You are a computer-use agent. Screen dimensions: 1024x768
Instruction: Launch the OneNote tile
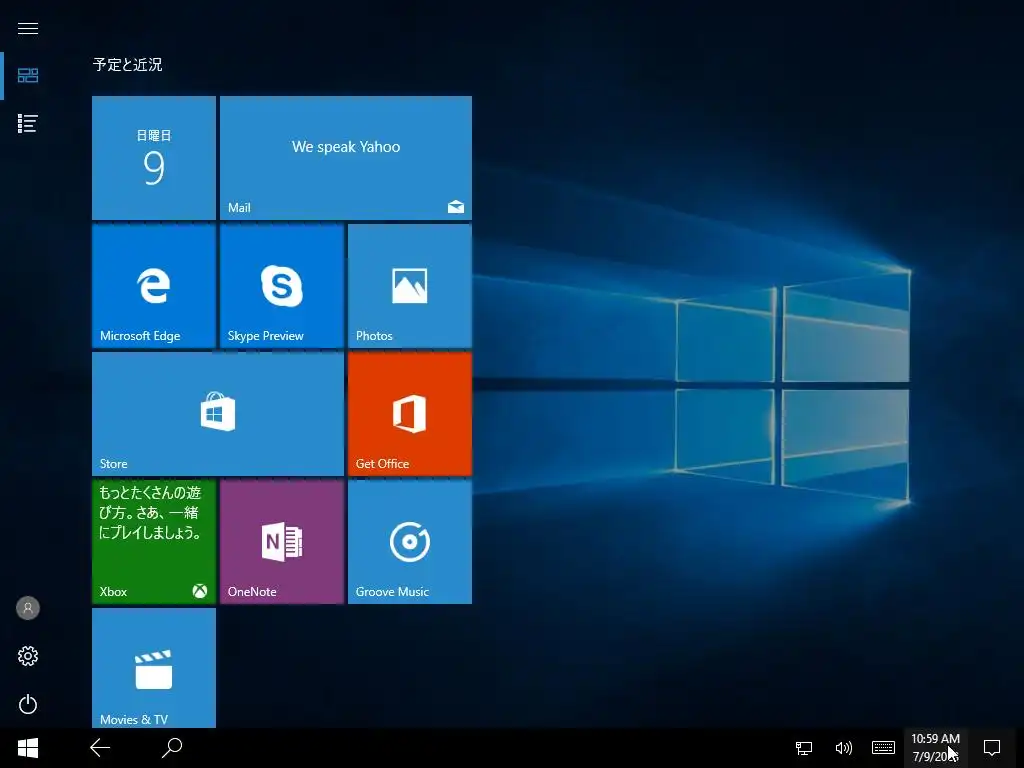click(x=282, y=542)
